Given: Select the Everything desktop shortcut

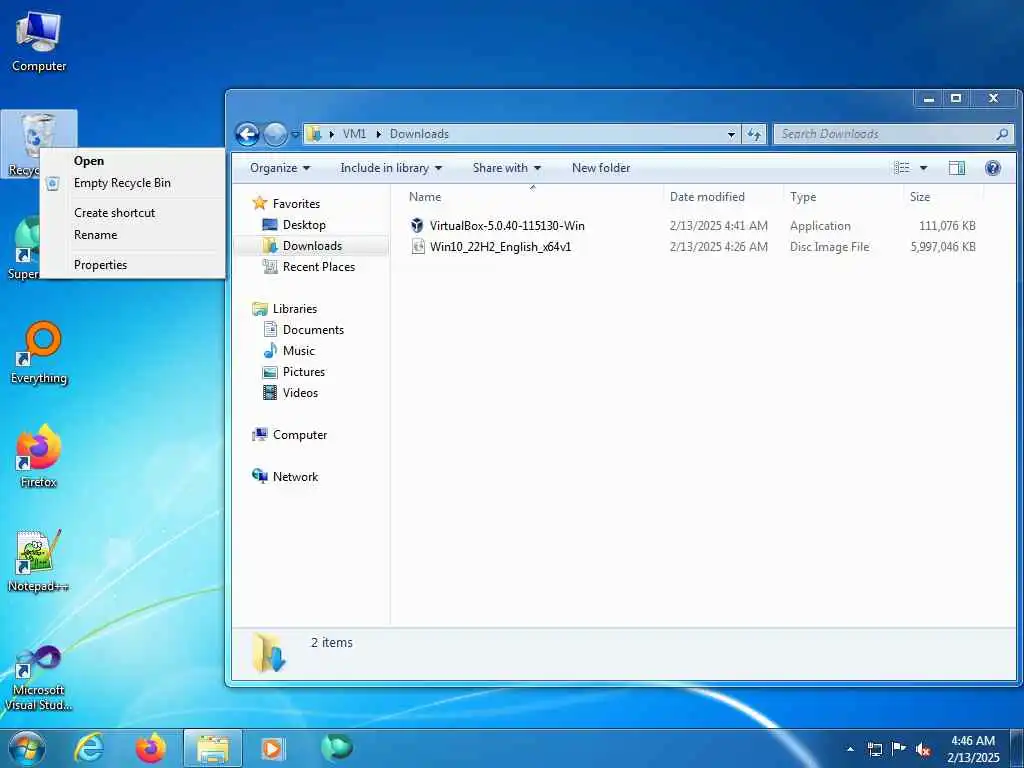Looking at the screenshot, I should pyautogui.click(x=39, y=353).
